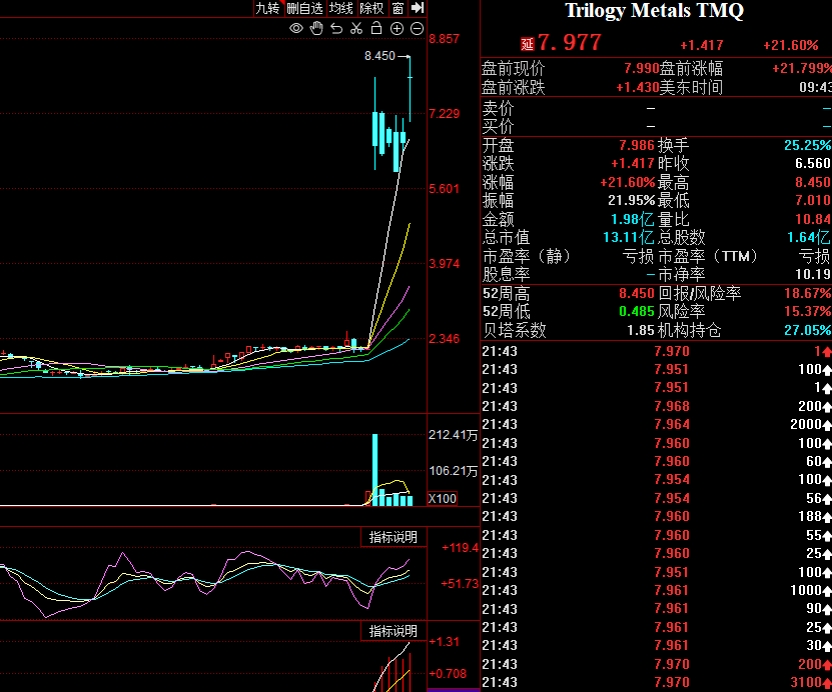Click the 总市值 value 13.11亿

point(628,237)
